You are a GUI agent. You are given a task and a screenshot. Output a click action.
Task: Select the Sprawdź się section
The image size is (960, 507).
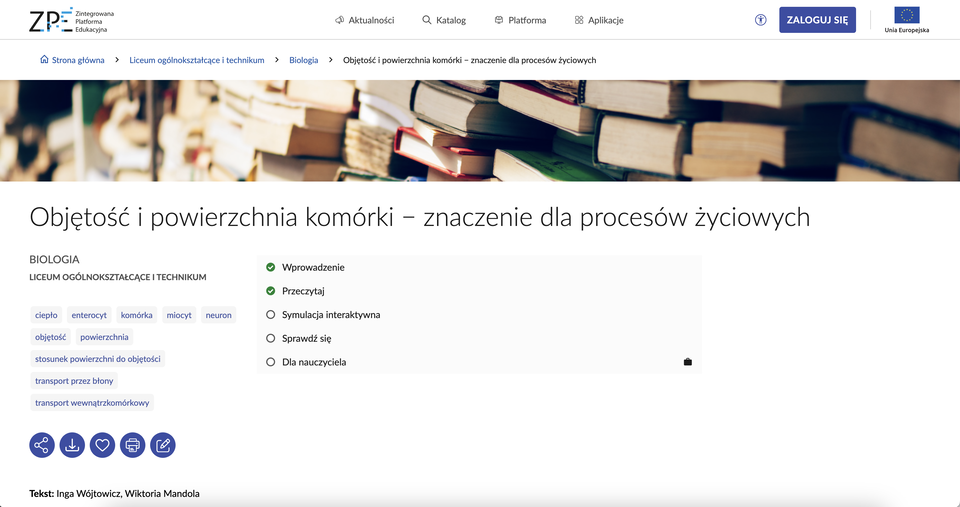click(x=306, y=338)
